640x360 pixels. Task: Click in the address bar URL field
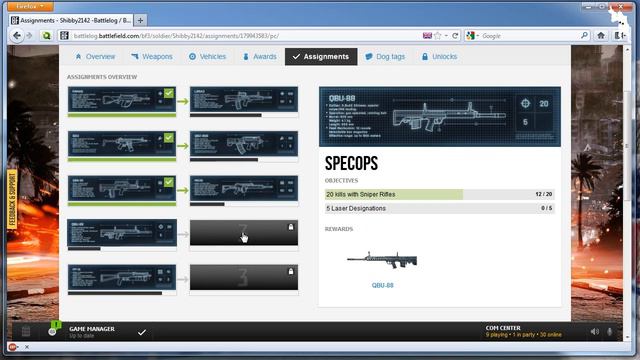pos(246,36)
